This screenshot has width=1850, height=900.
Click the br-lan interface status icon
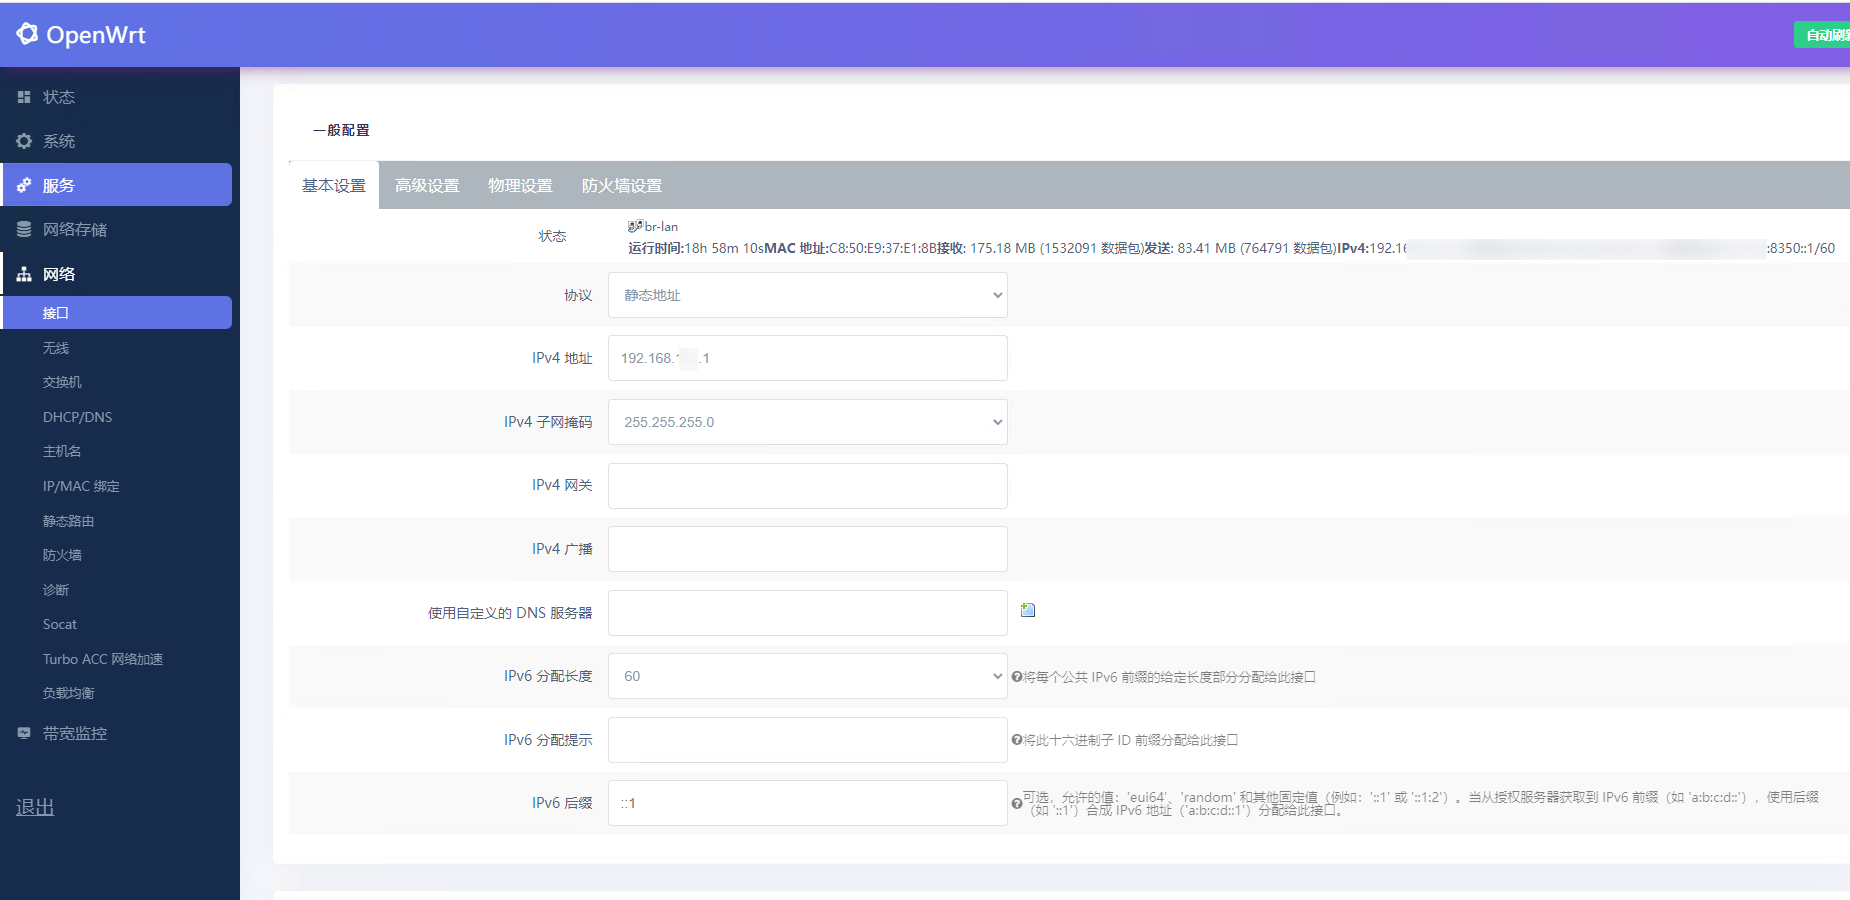(635, 227)
